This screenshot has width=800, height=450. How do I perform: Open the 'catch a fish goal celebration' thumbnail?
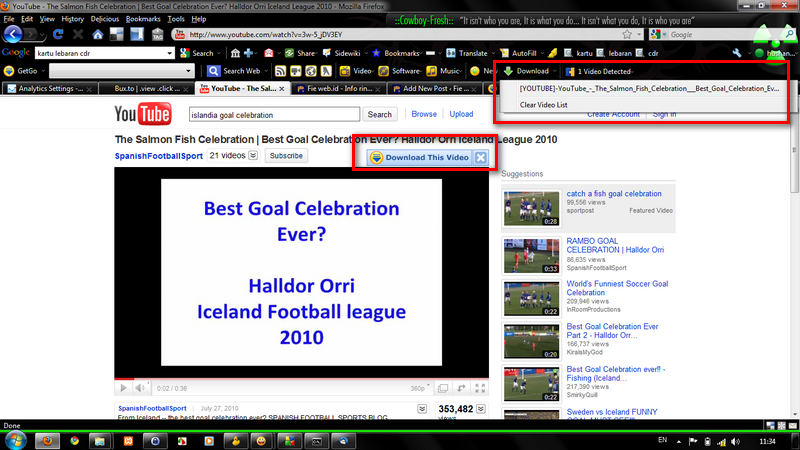[531, 208]
